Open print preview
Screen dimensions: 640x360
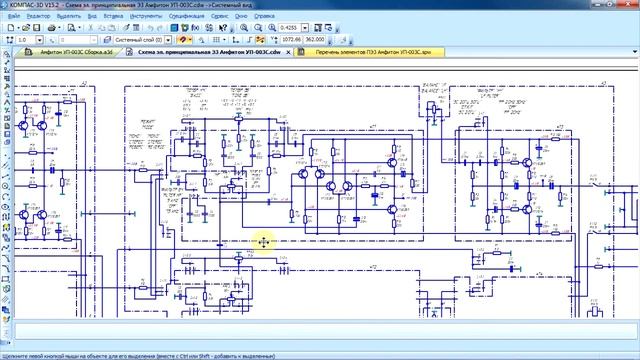coord(71,28)
